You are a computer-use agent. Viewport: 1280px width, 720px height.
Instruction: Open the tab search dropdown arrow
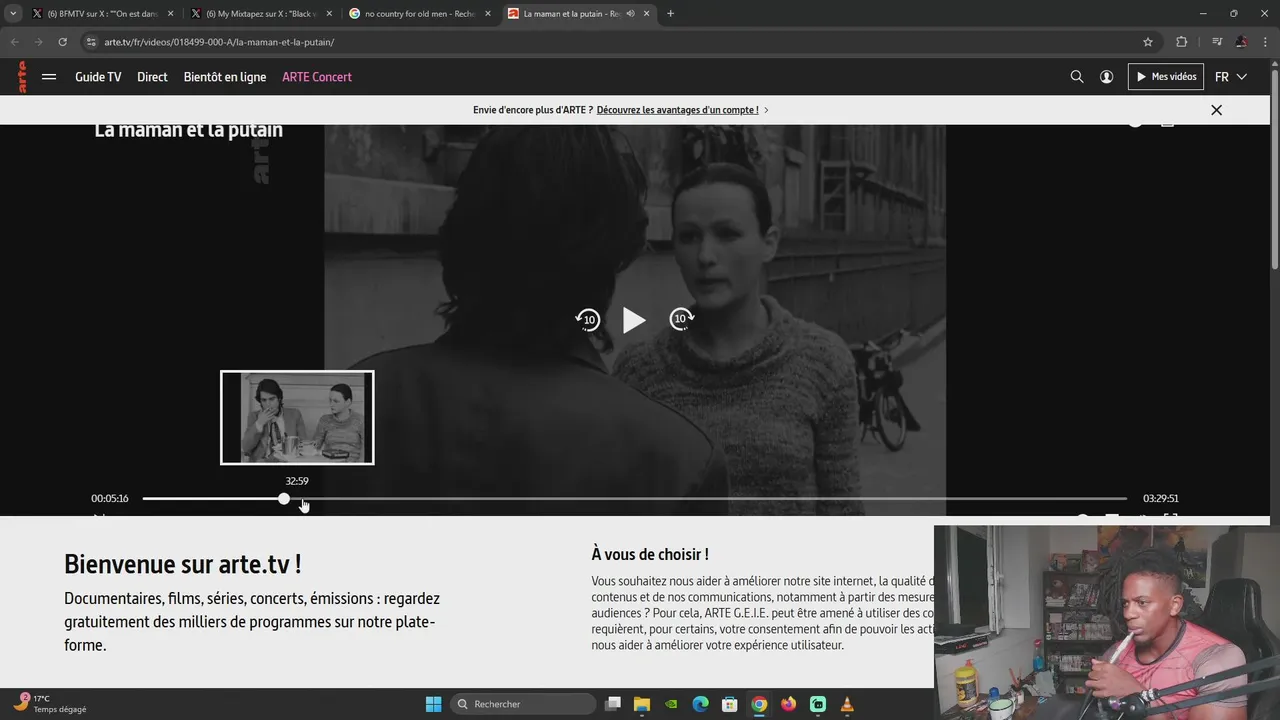click(x=13, y=14)
